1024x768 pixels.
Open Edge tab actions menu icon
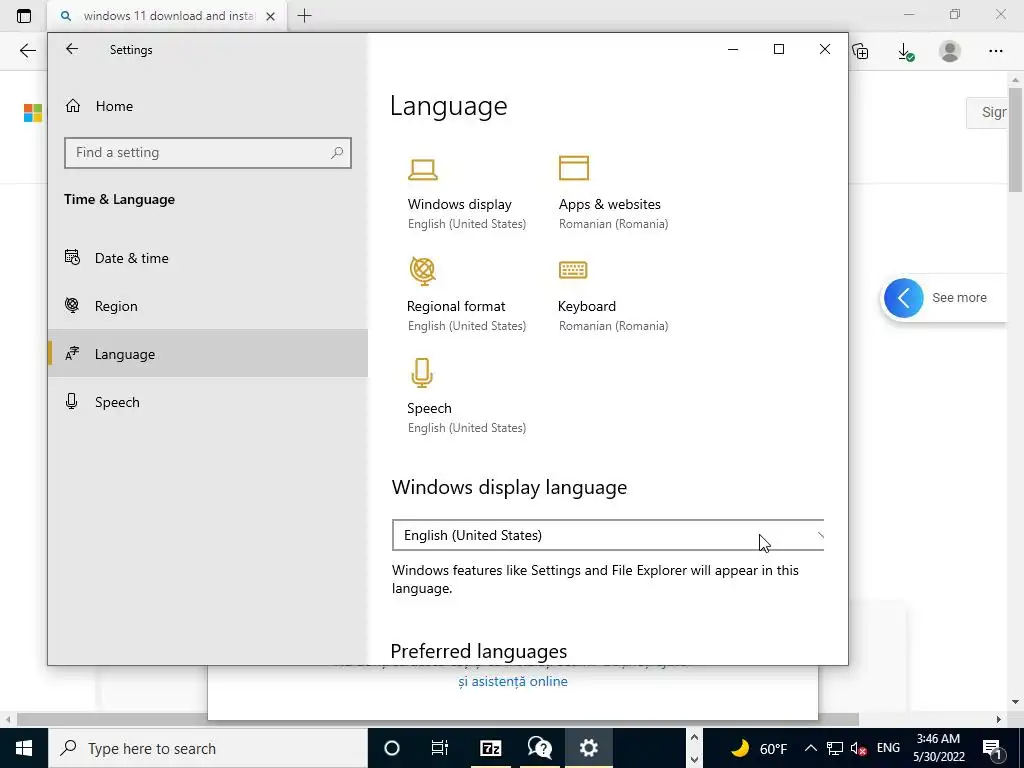24,16
